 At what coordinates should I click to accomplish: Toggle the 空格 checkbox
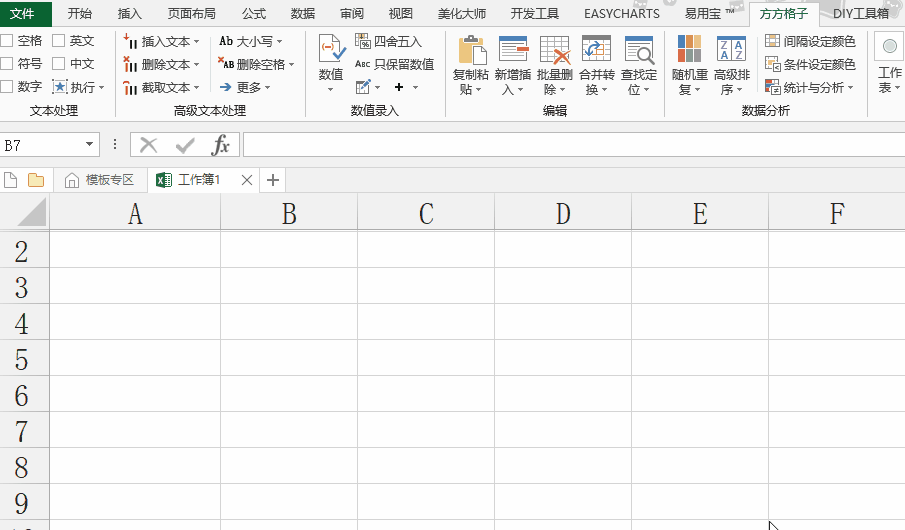[7, 40]
